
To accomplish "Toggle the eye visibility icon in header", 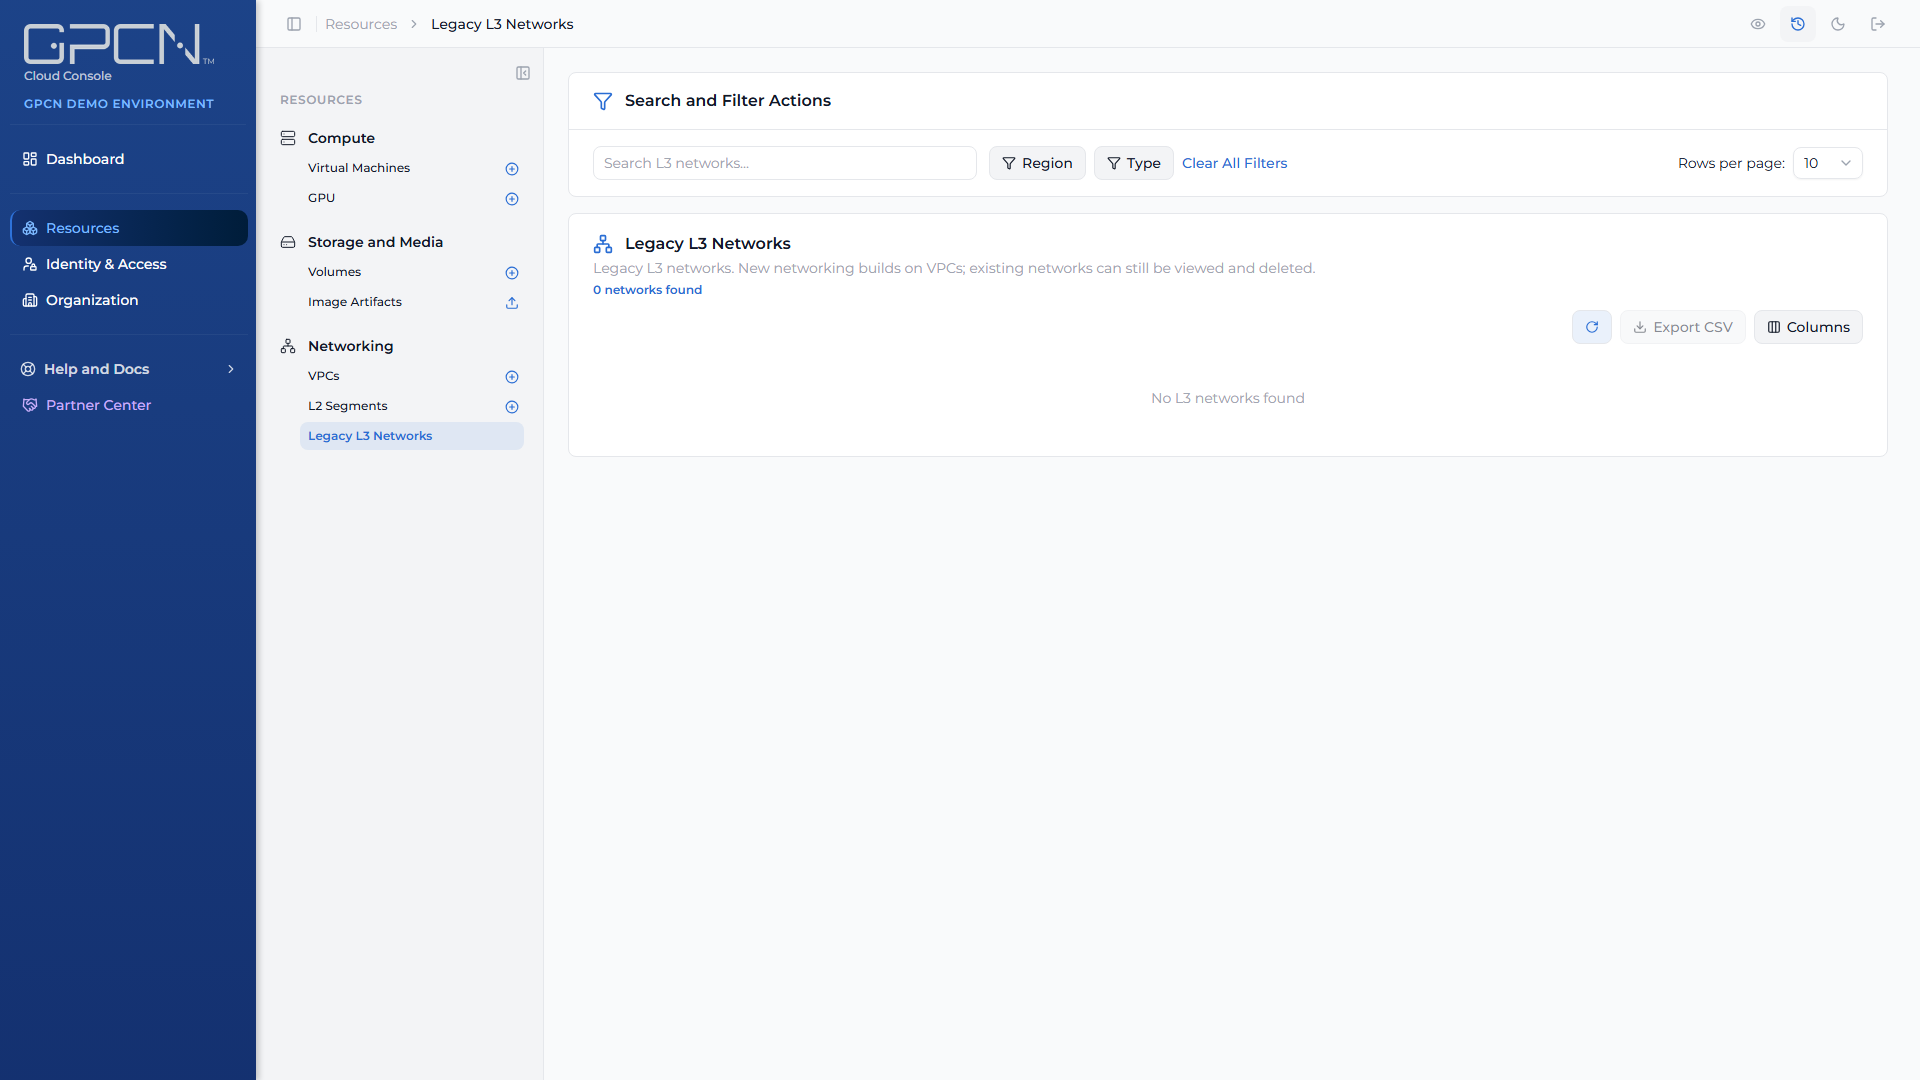I will click(1758, 24).
